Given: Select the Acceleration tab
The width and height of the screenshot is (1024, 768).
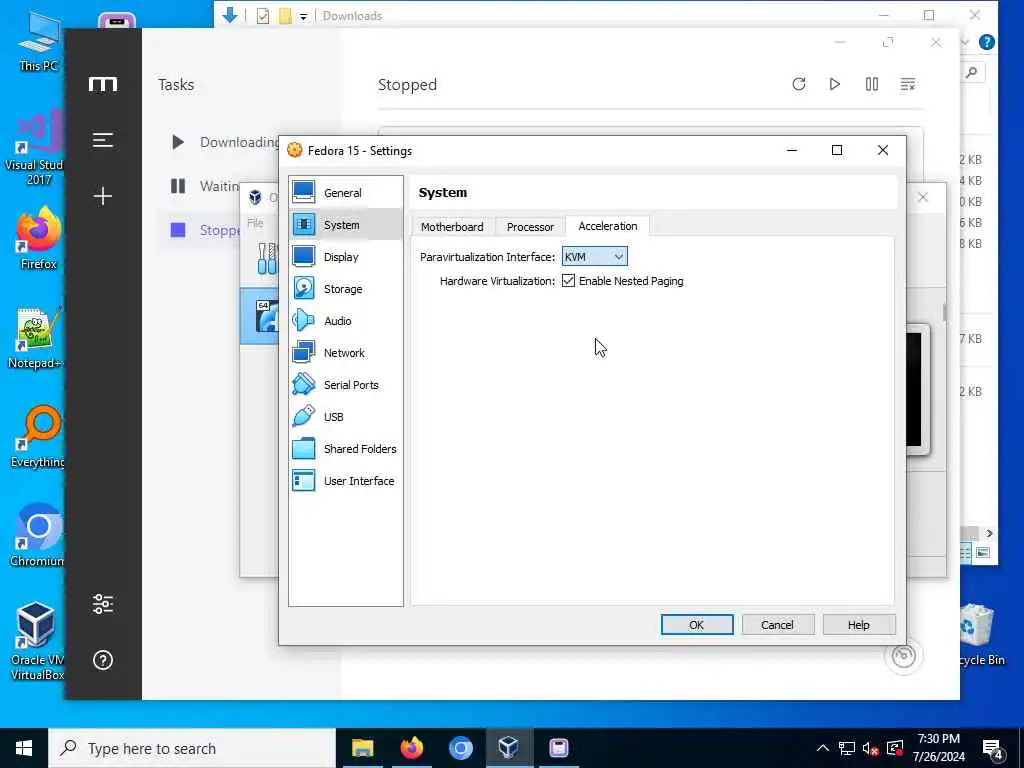Looking at the screenshot, I should [x=607, y=226].
